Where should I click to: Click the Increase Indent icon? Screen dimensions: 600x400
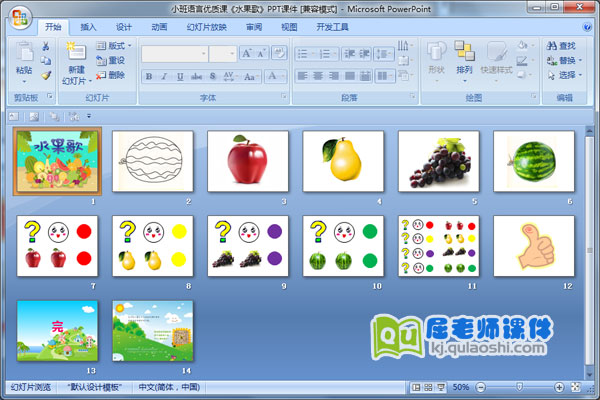364,54
